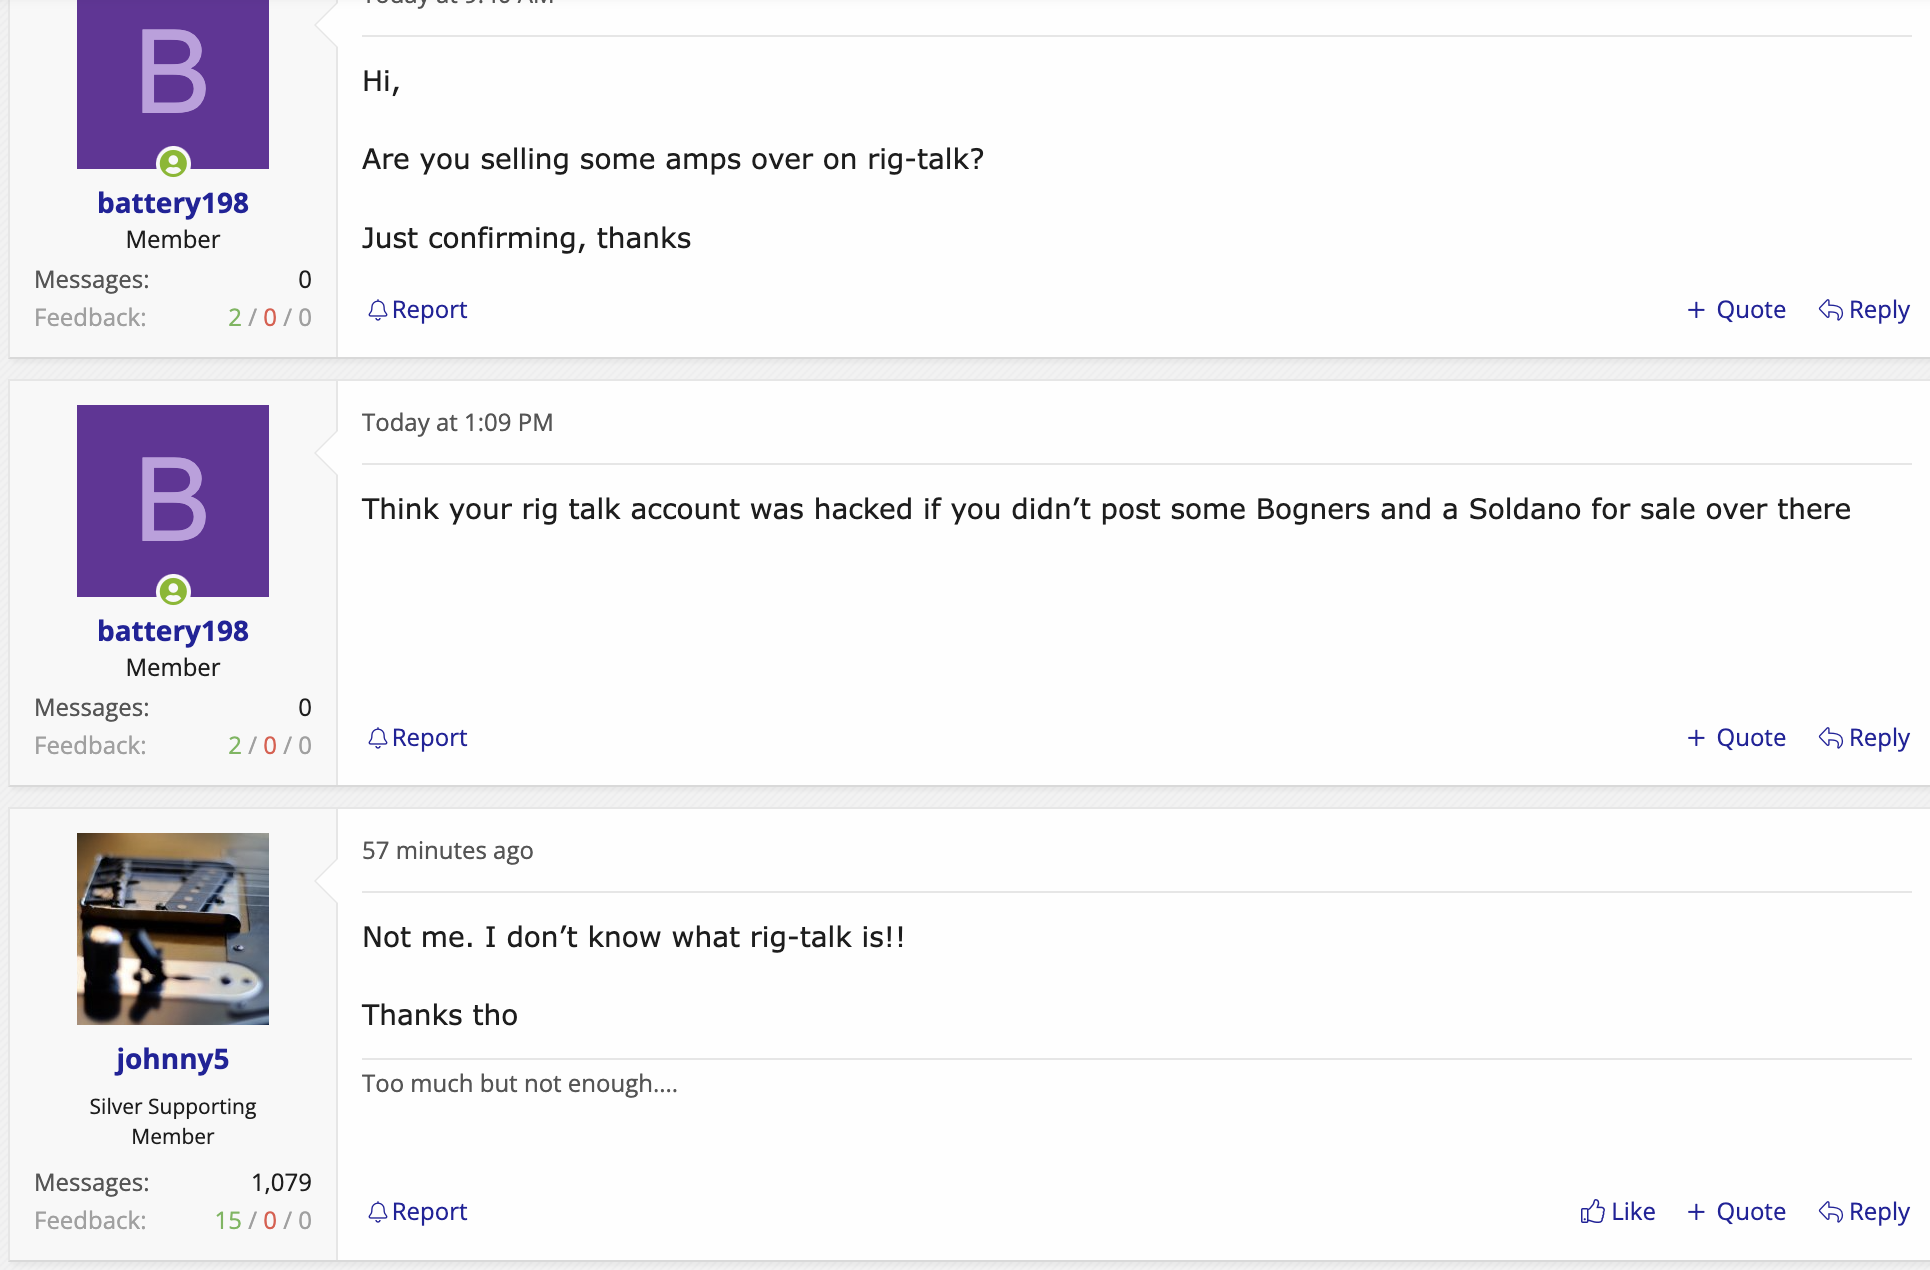Click the plus Quote icon on johnny5's post

pyautogui.click(x=1696, y=1212)
